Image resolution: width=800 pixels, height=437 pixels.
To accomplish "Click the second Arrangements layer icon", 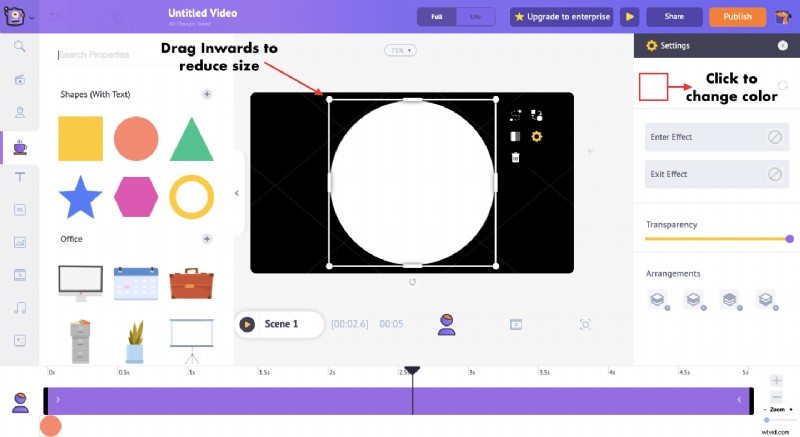I will pyautogui.click(x=694, y=300).
